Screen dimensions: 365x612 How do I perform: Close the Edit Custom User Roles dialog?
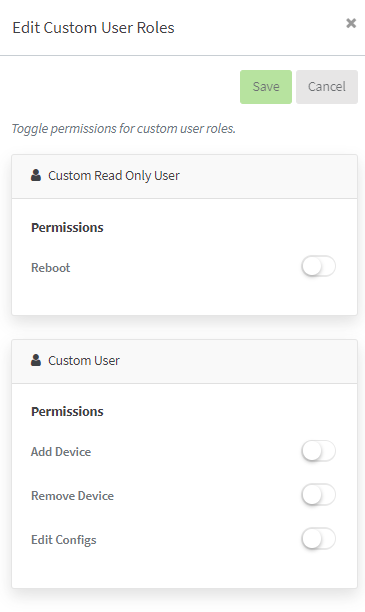[x=351, y=23]
